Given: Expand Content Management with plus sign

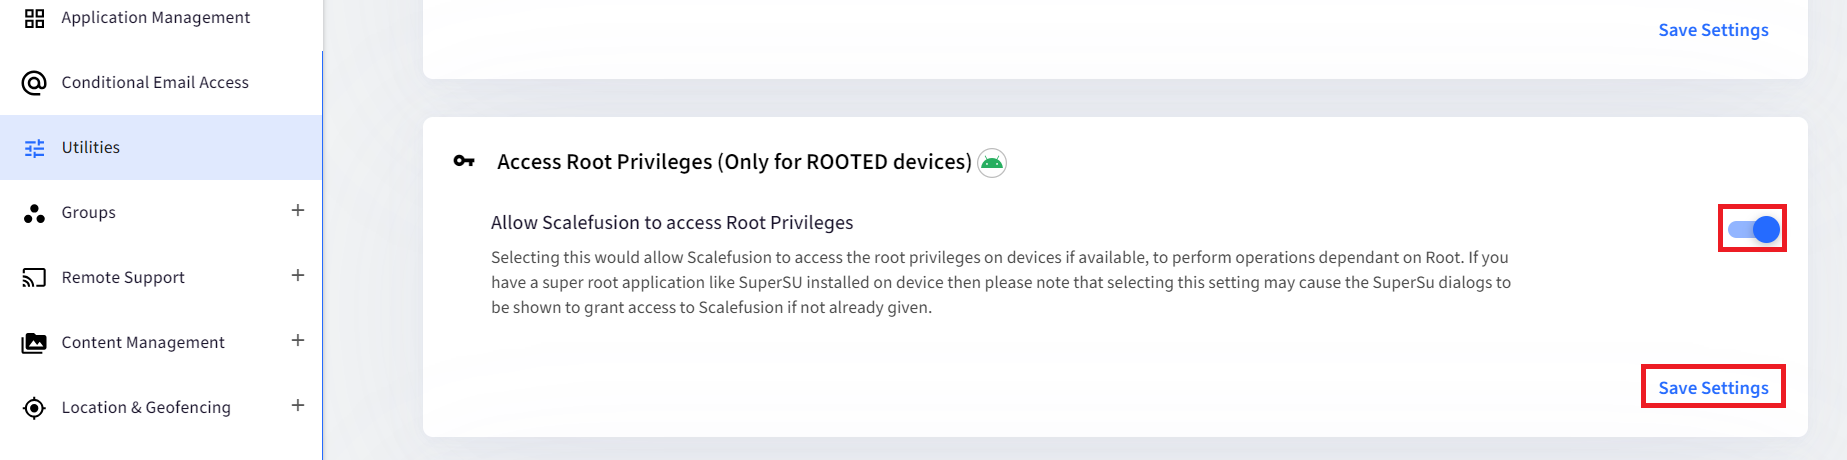Looking at the screenshot, I should [x=298, y=340].
